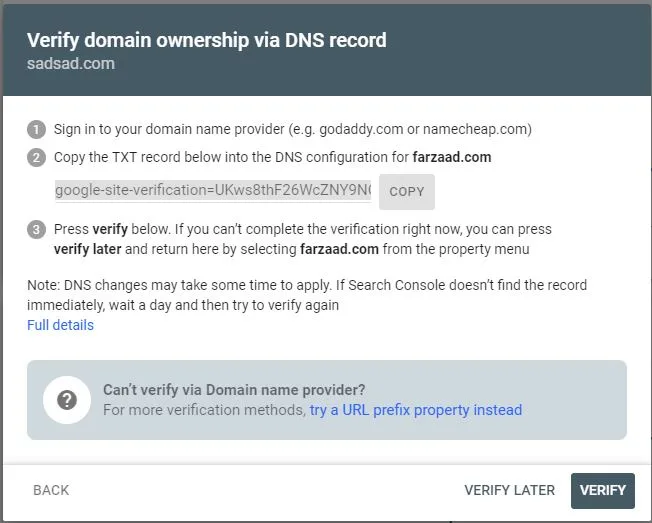Click the step 2 number circle icon
This screenshot has width=652, height=523.
(x=36, y=158)
